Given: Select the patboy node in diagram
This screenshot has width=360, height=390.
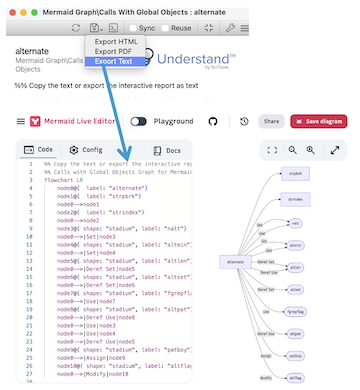Looking at the screenshot, I should point(295,356).
